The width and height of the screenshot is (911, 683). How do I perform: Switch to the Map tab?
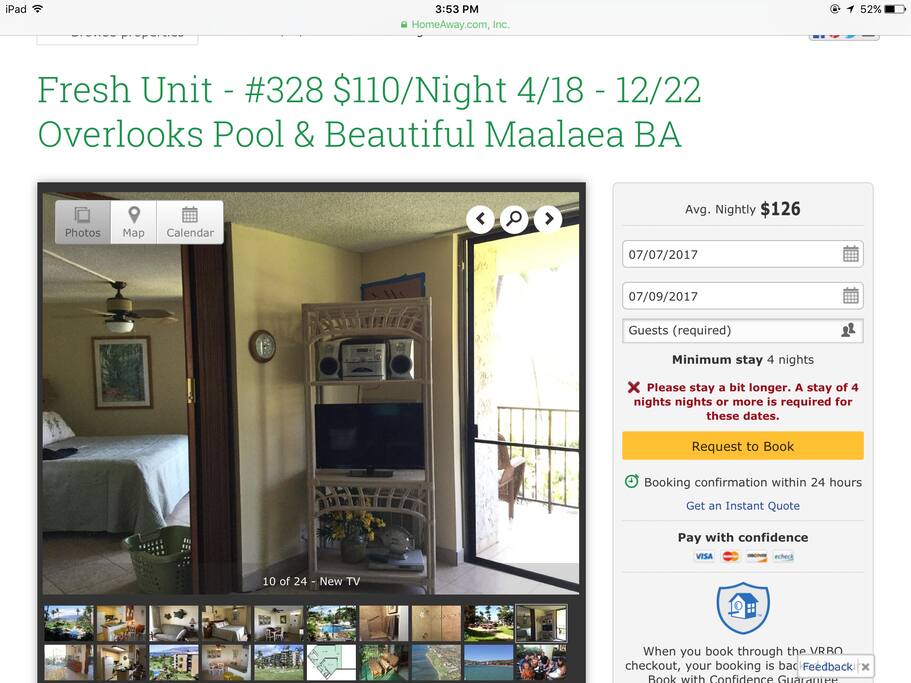click(x=134, y=222)
